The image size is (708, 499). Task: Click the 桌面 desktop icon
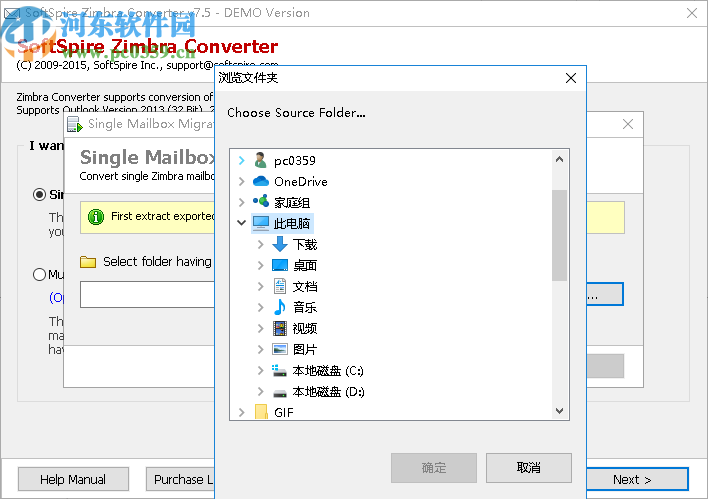[280, 265]
